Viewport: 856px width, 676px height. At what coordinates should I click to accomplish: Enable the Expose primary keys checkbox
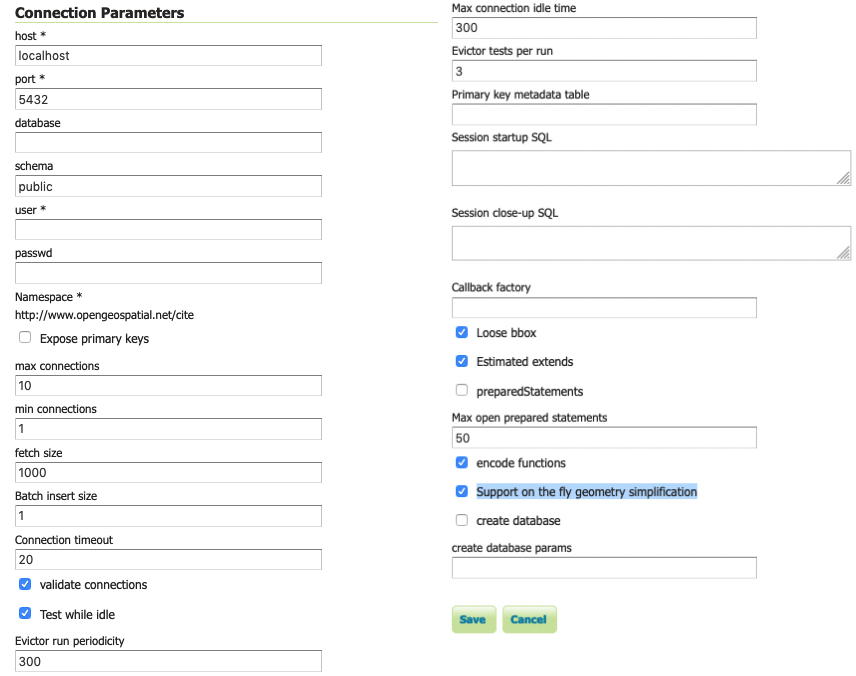point(25,338)
